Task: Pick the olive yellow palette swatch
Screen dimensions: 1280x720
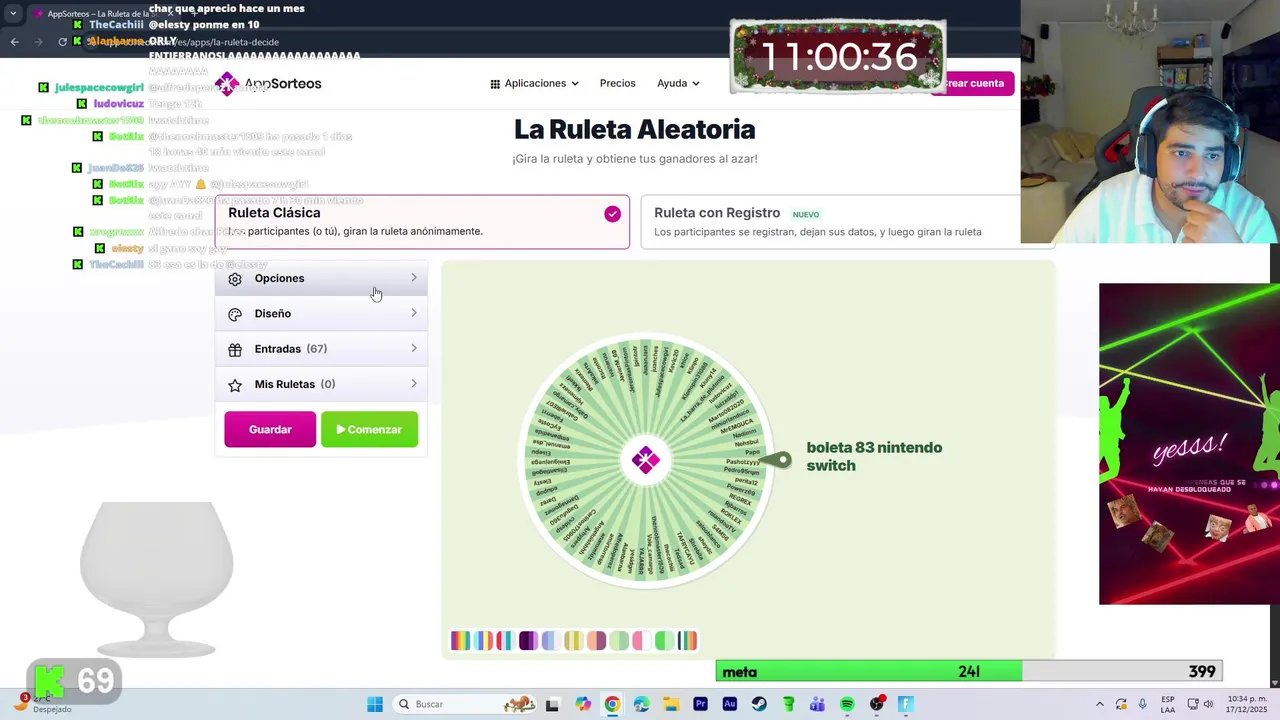Action: [574, 641]
